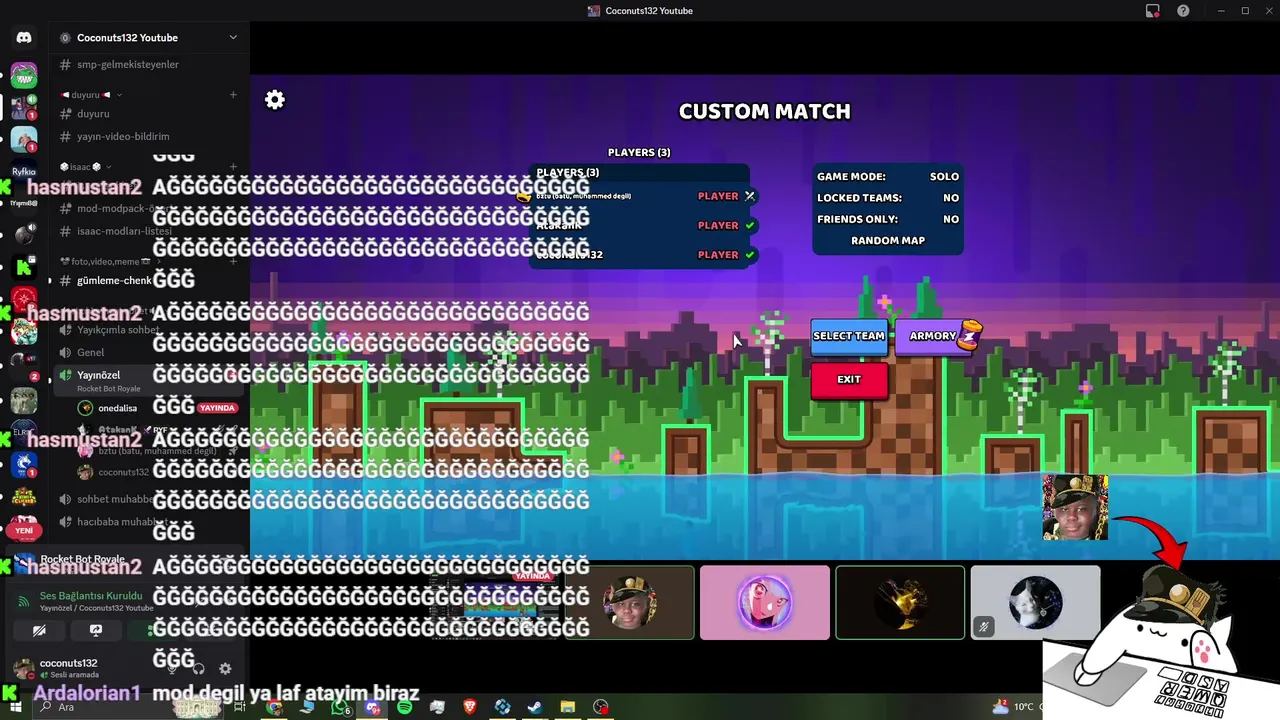
Task: Open Discord from the taskbar
Action: coord(373,707)
